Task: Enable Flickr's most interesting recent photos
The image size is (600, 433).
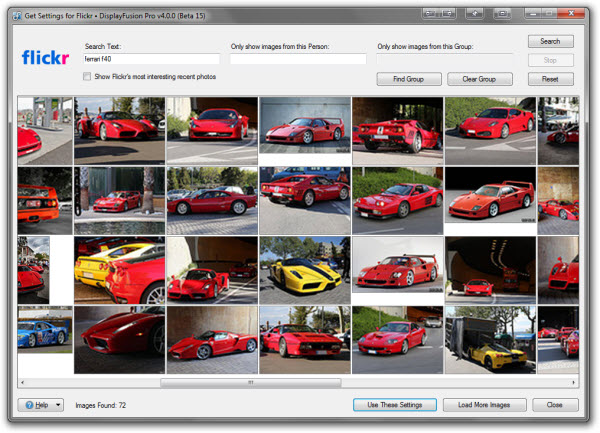Action: [89, 76]
